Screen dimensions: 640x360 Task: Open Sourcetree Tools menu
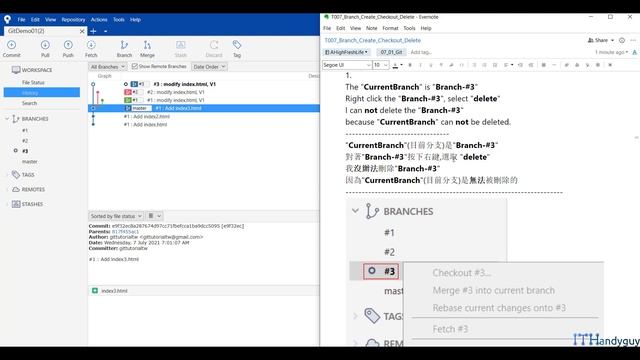(119, 20)
